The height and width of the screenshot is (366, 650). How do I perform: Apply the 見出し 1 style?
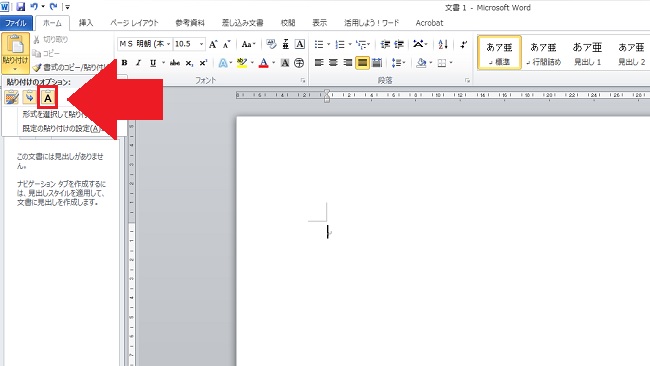pos(587,53)
